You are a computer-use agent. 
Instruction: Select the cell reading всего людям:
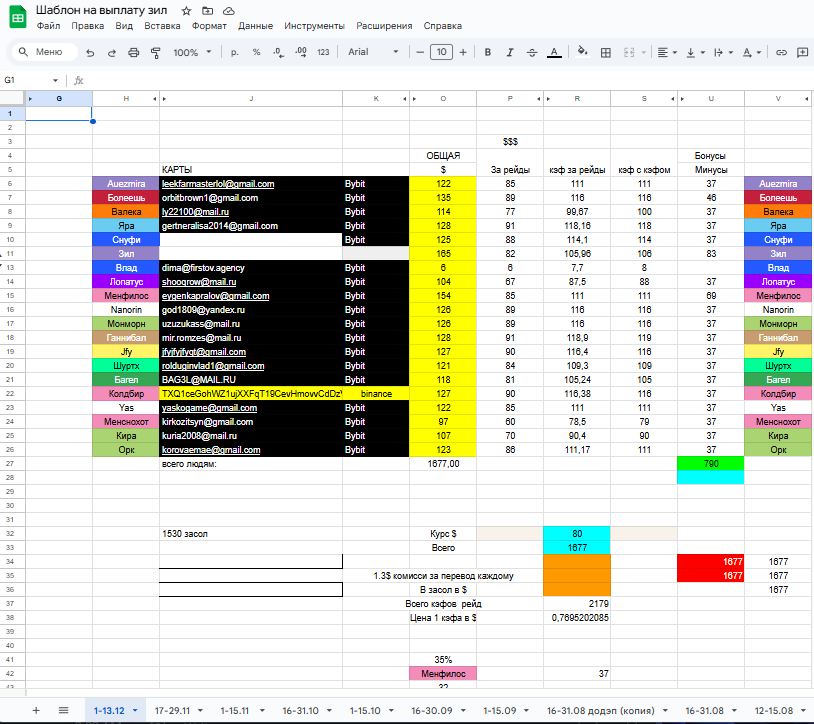pos(251,464)
